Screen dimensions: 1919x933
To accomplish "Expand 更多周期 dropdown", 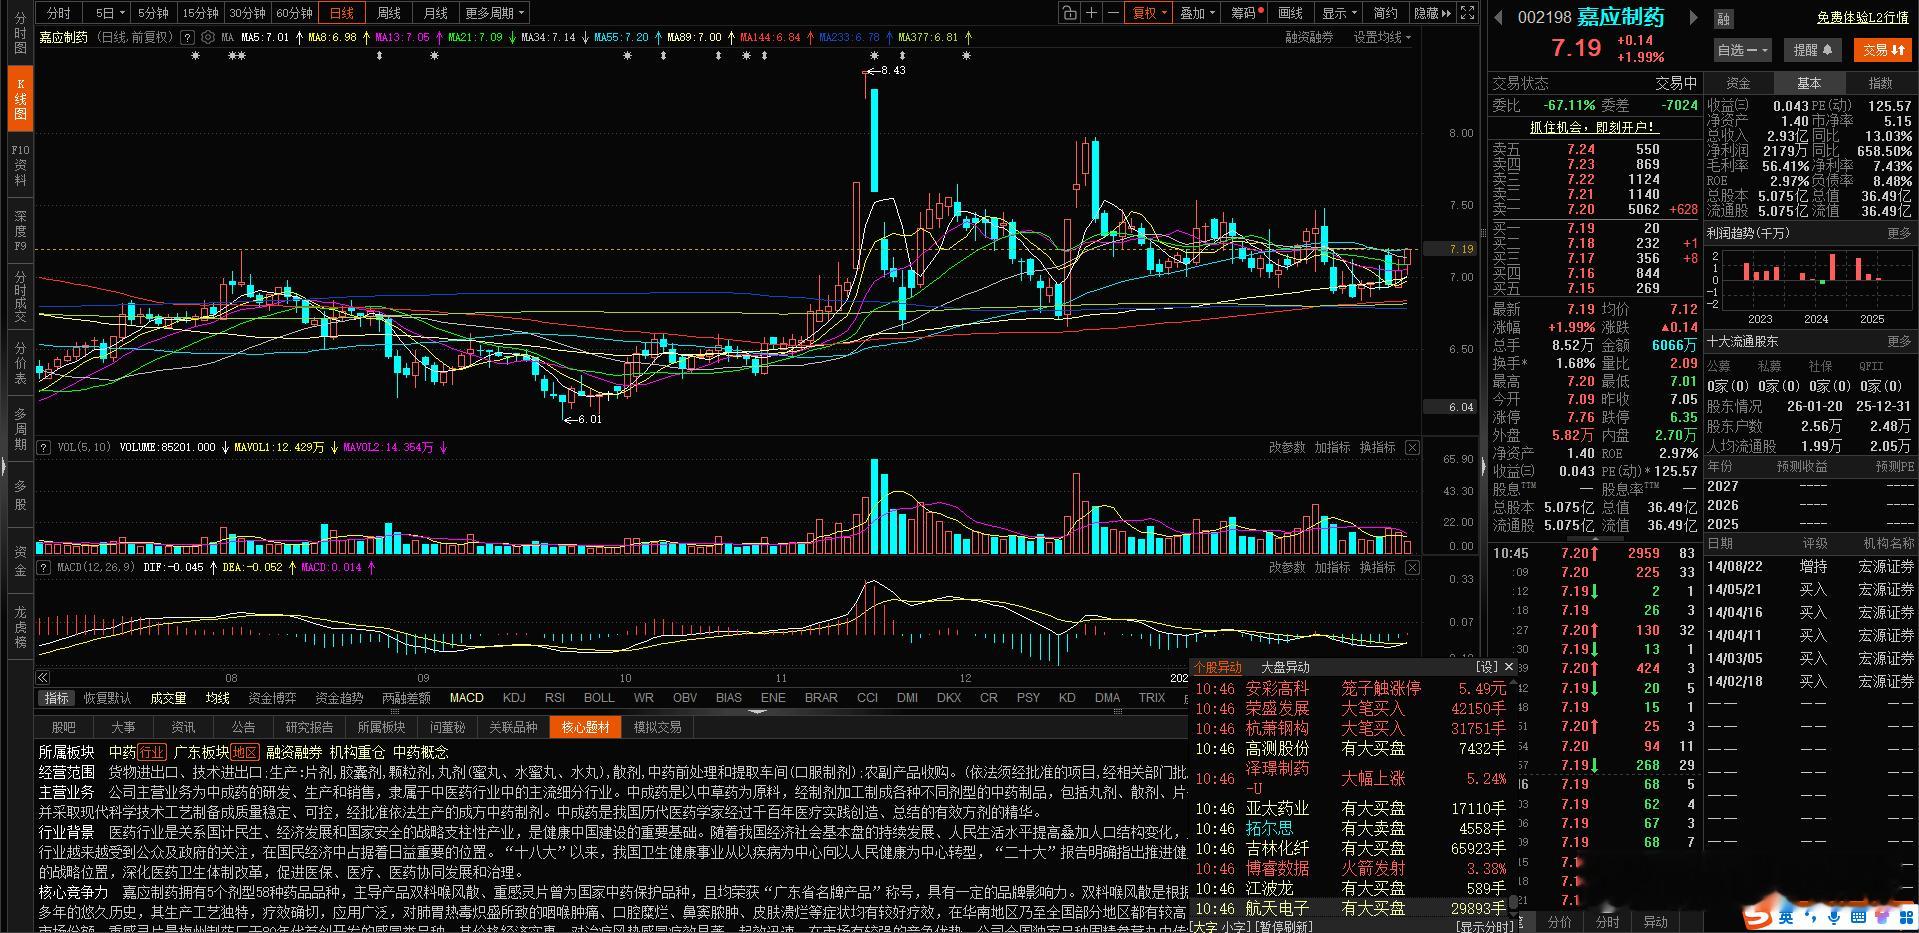I will point(494,13).
